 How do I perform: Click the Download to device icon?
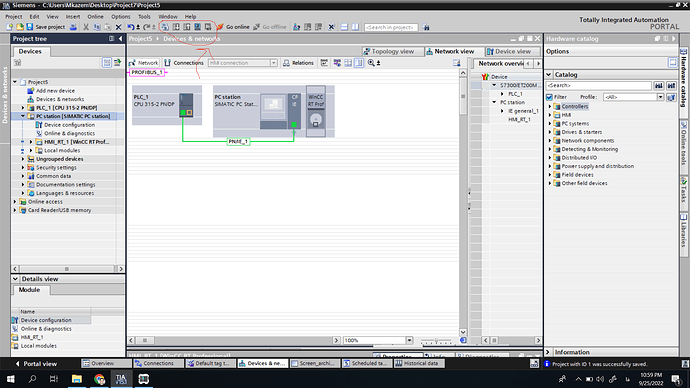[176, 27]
